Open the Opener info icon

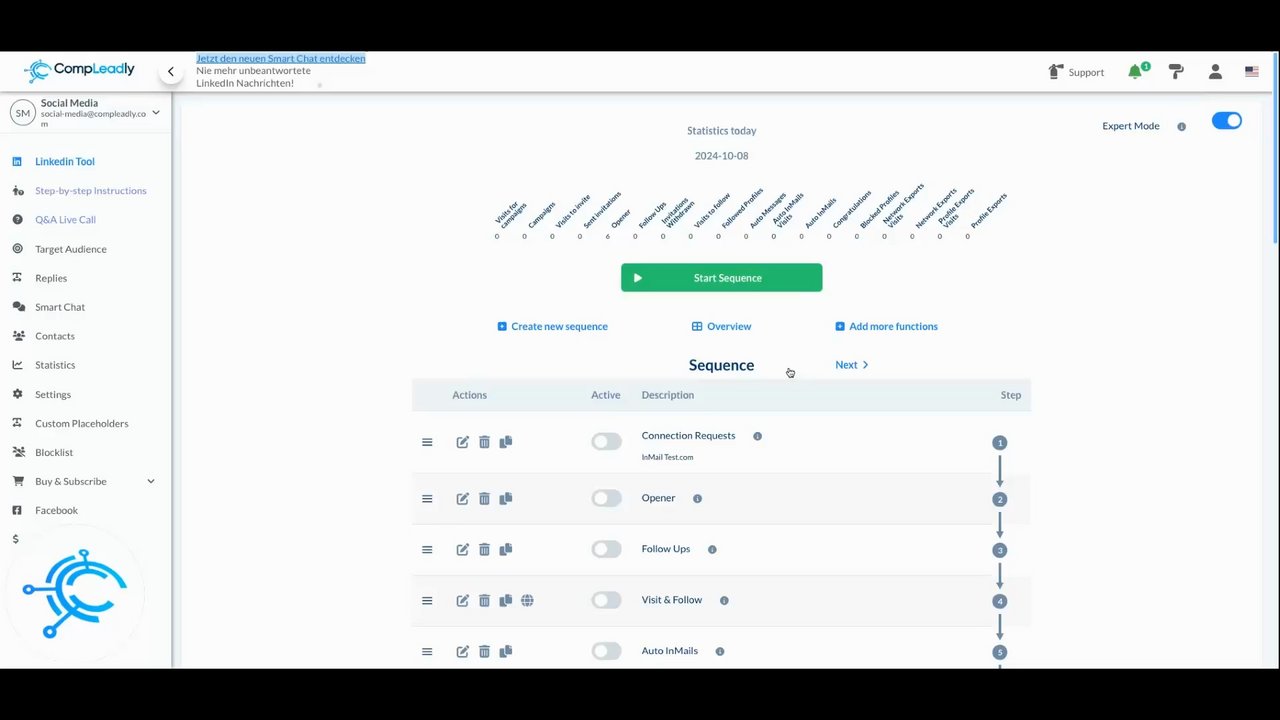(697, 498)
